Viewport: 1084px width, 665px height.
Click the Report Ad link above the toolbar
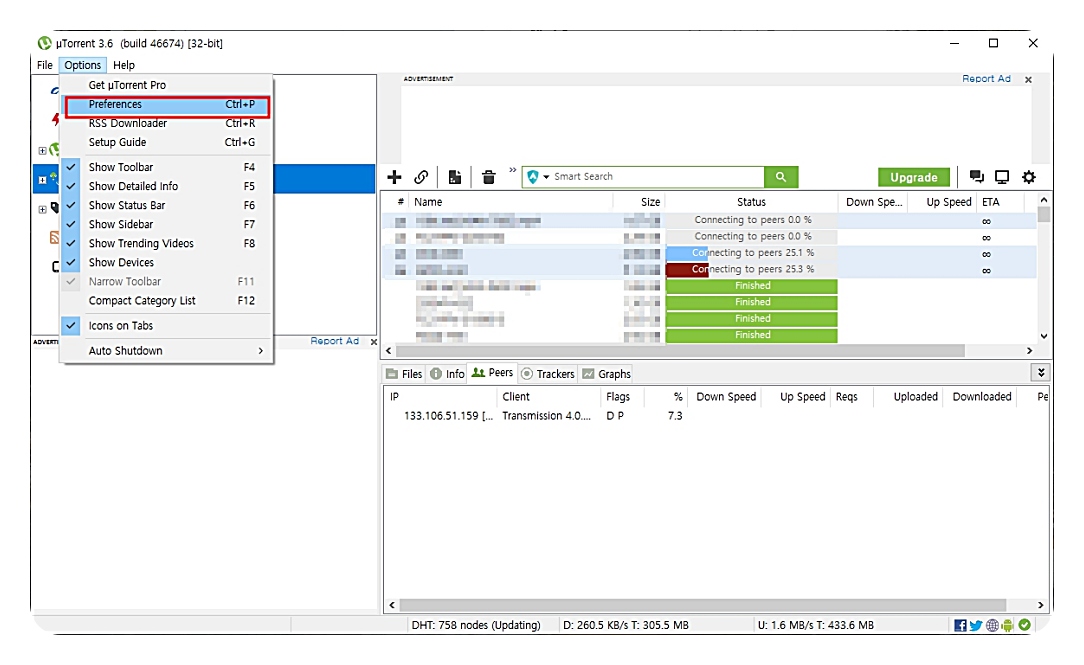point(986,79)
